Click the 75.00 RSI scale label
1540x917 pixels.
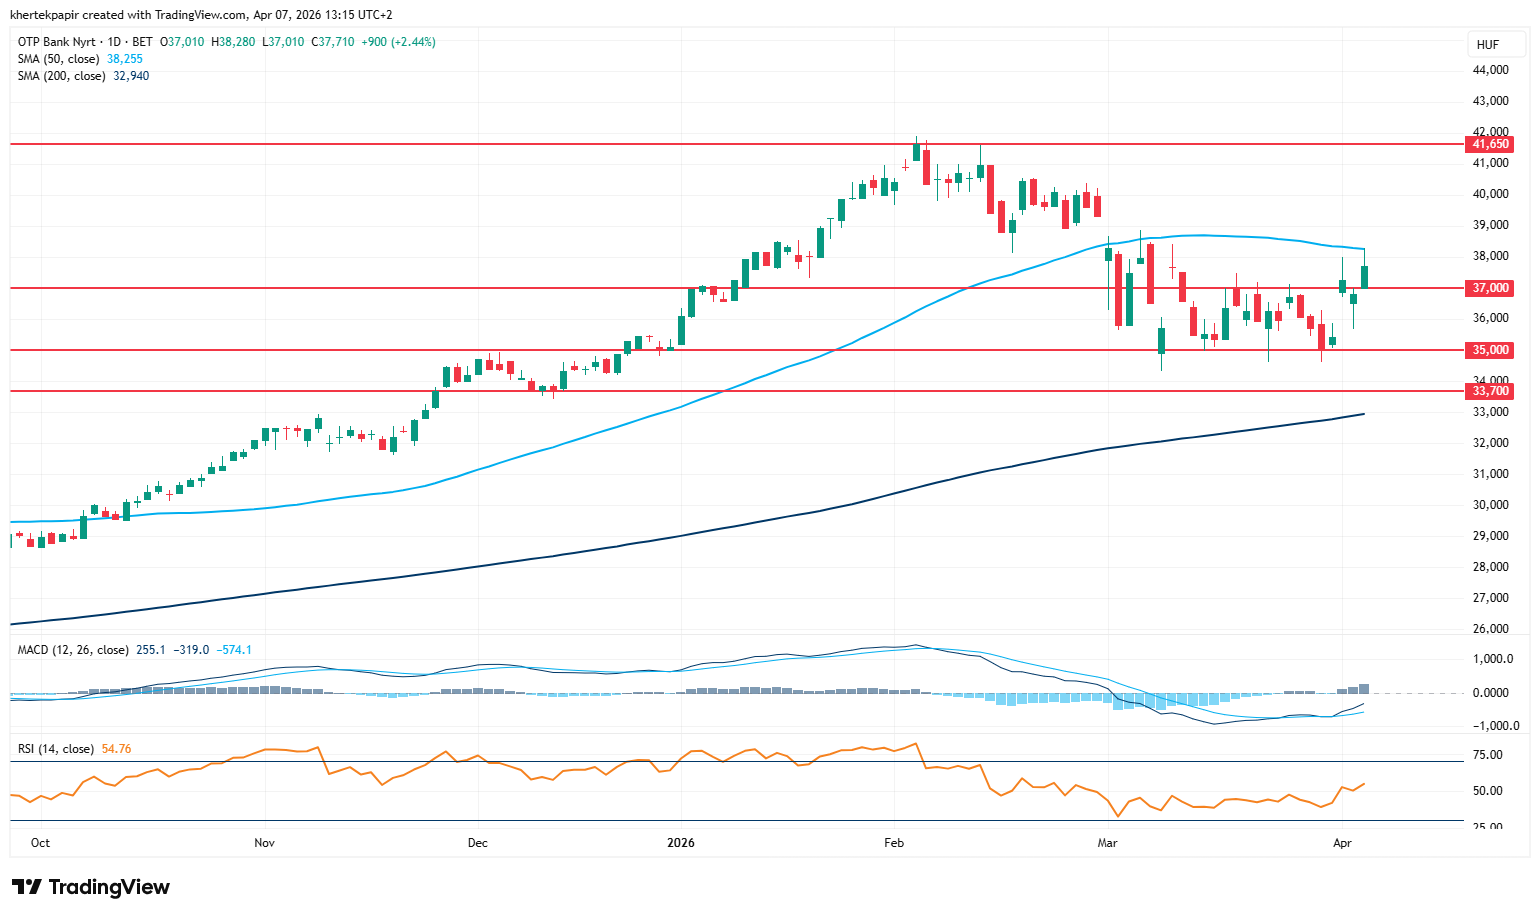[x=1488, y=755]
